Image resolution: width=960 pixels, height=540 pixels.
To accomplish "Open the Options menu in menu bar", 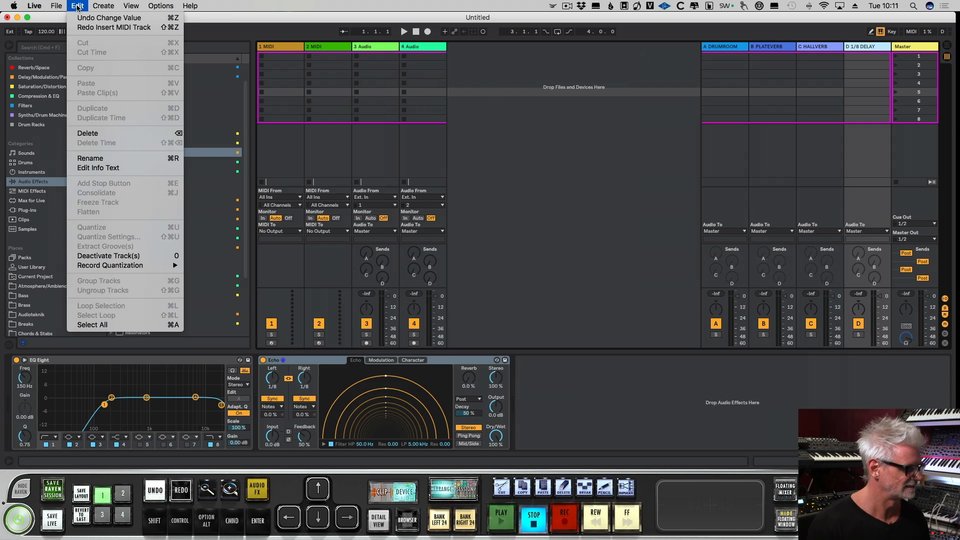I will point(160,6).
